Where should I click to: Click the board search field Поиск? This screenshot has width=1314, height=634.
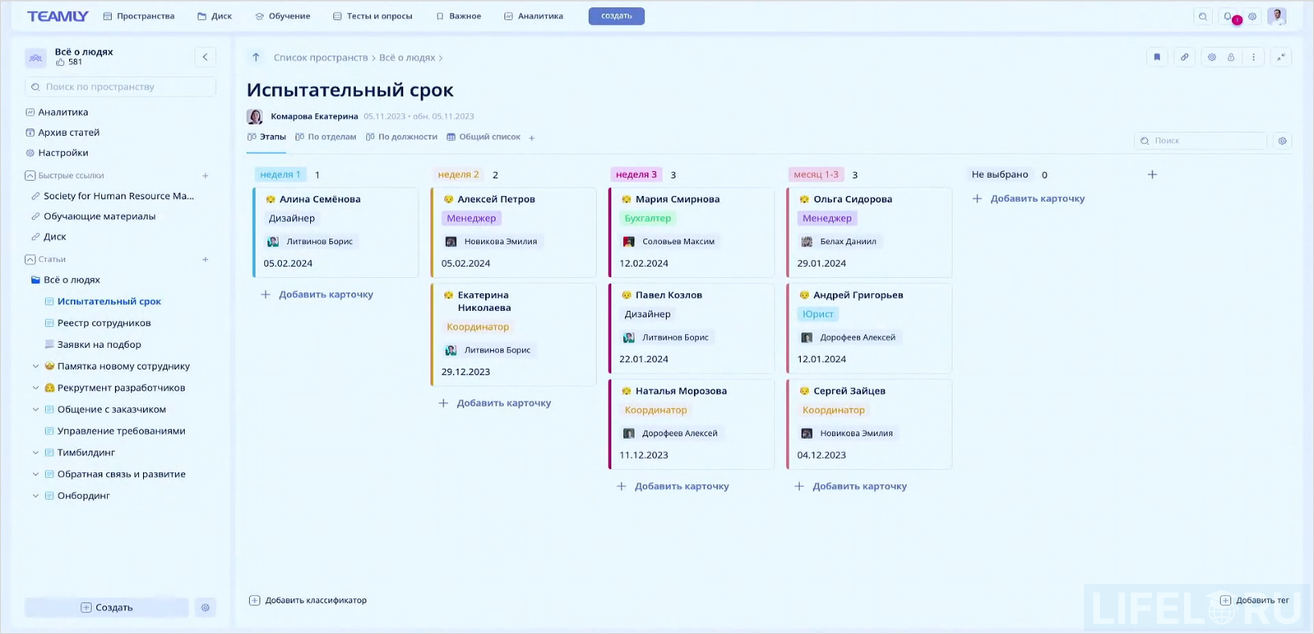coord(1200,140)
